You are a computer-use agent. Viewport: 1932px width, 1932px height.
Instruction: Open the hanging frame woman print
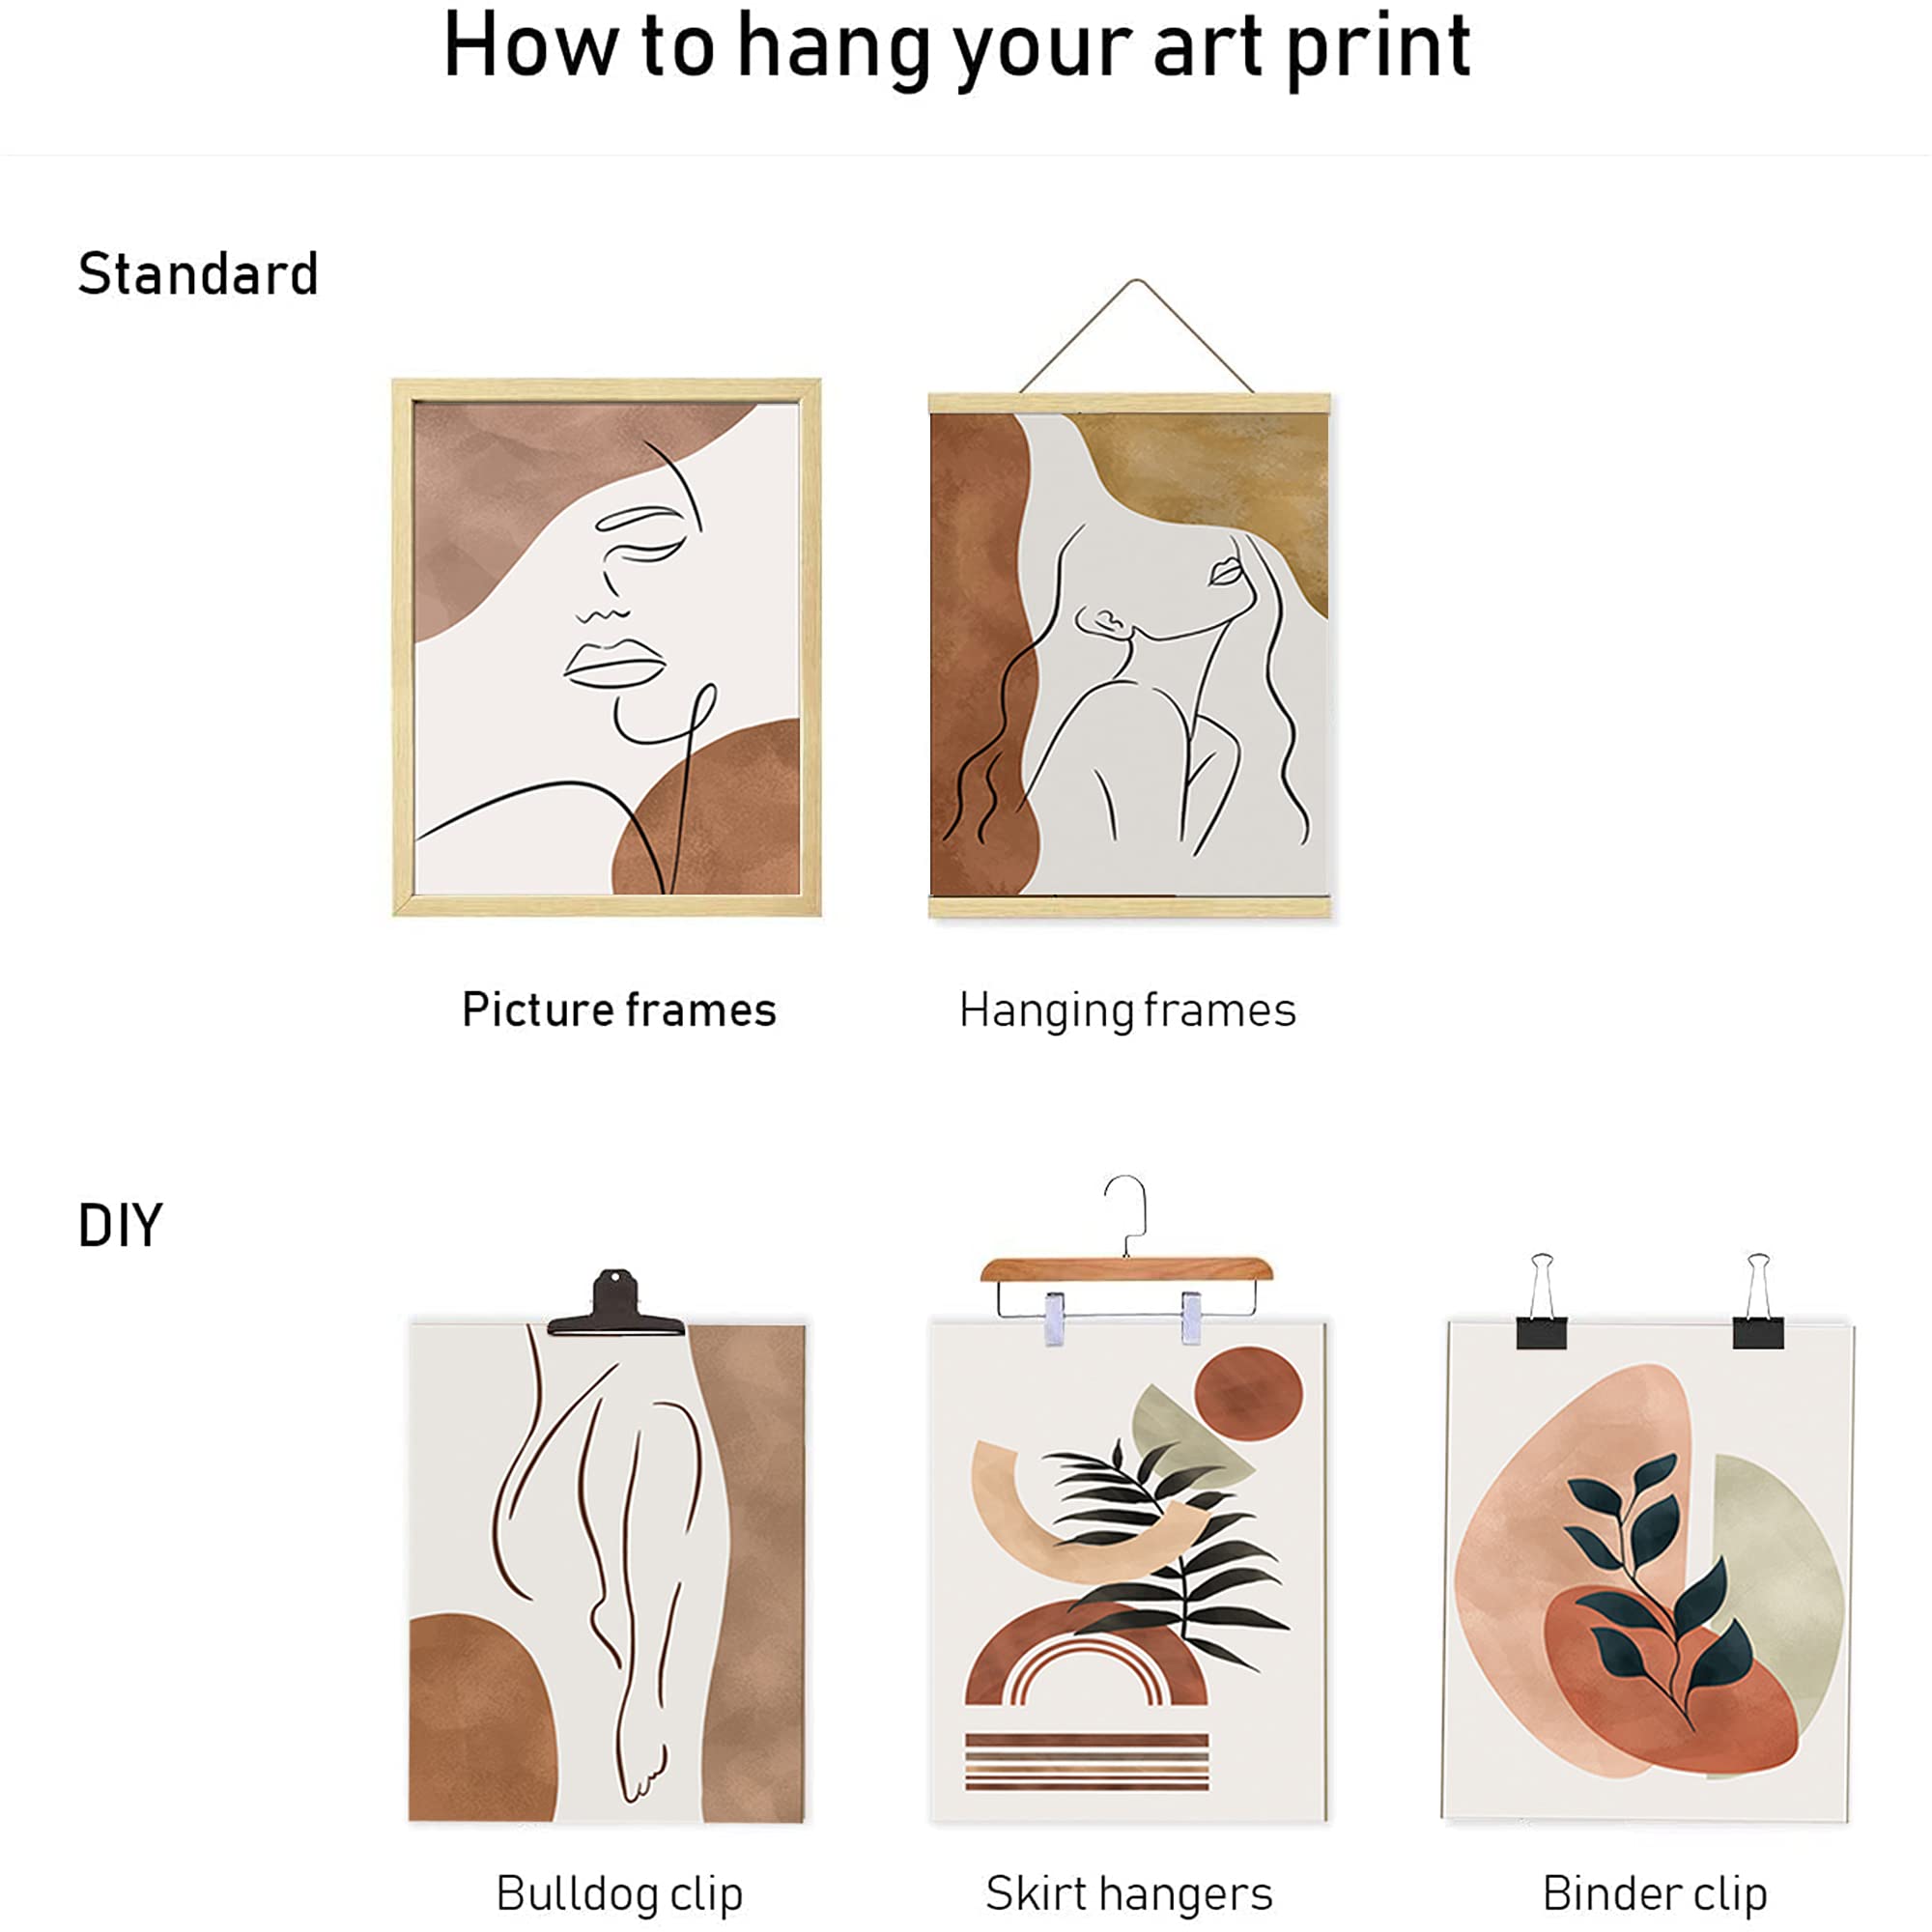click(1130, 655)
